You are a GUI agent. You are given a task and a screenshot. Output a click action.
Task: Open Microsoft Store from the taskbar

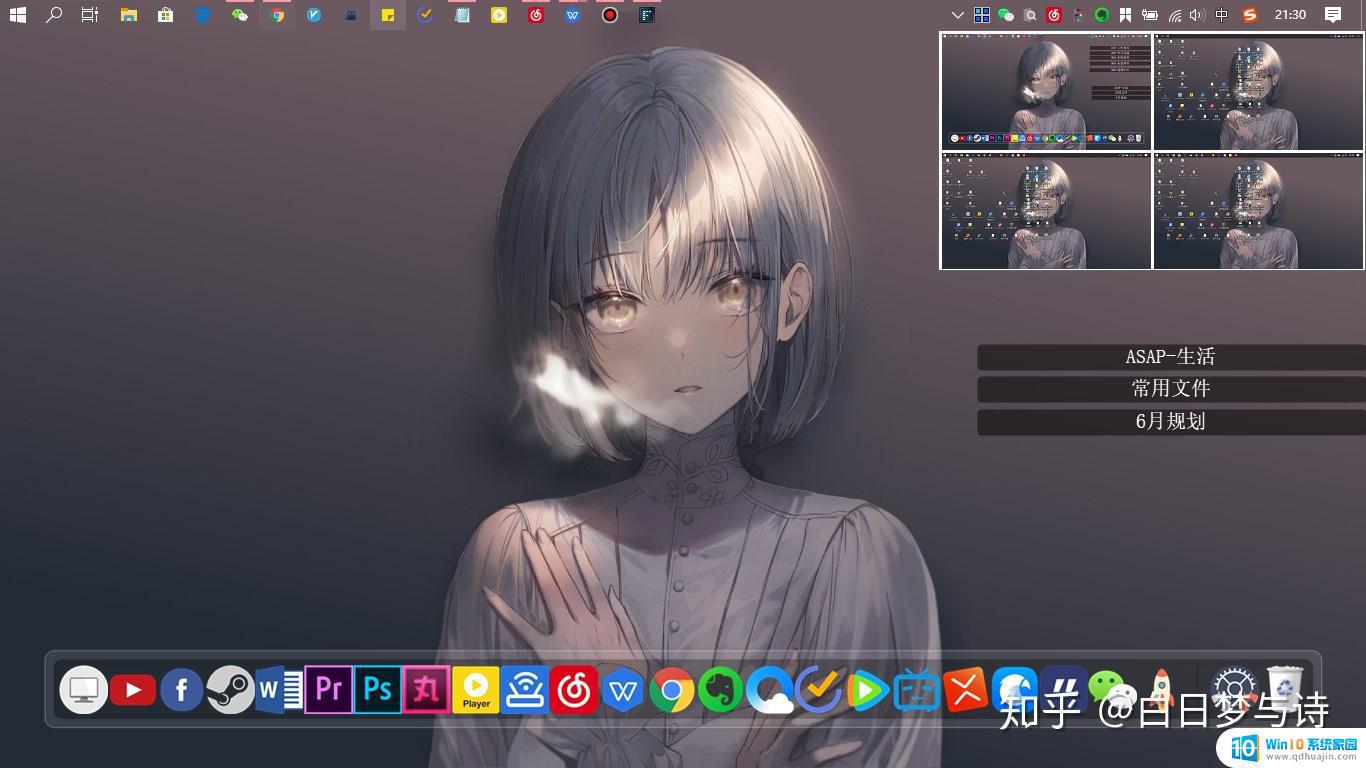point(165,15)
